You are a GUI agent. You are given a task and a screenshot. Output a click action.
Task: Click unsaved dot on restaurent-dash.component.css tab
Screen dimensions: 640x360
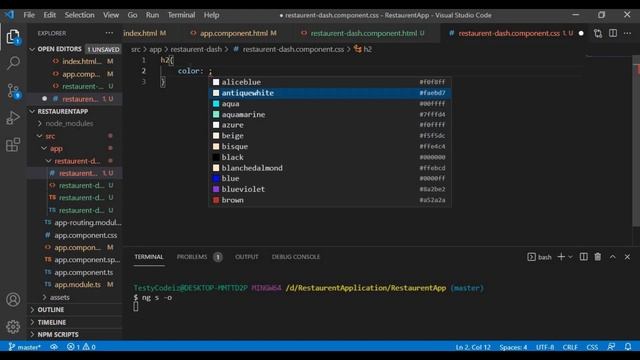581,33
